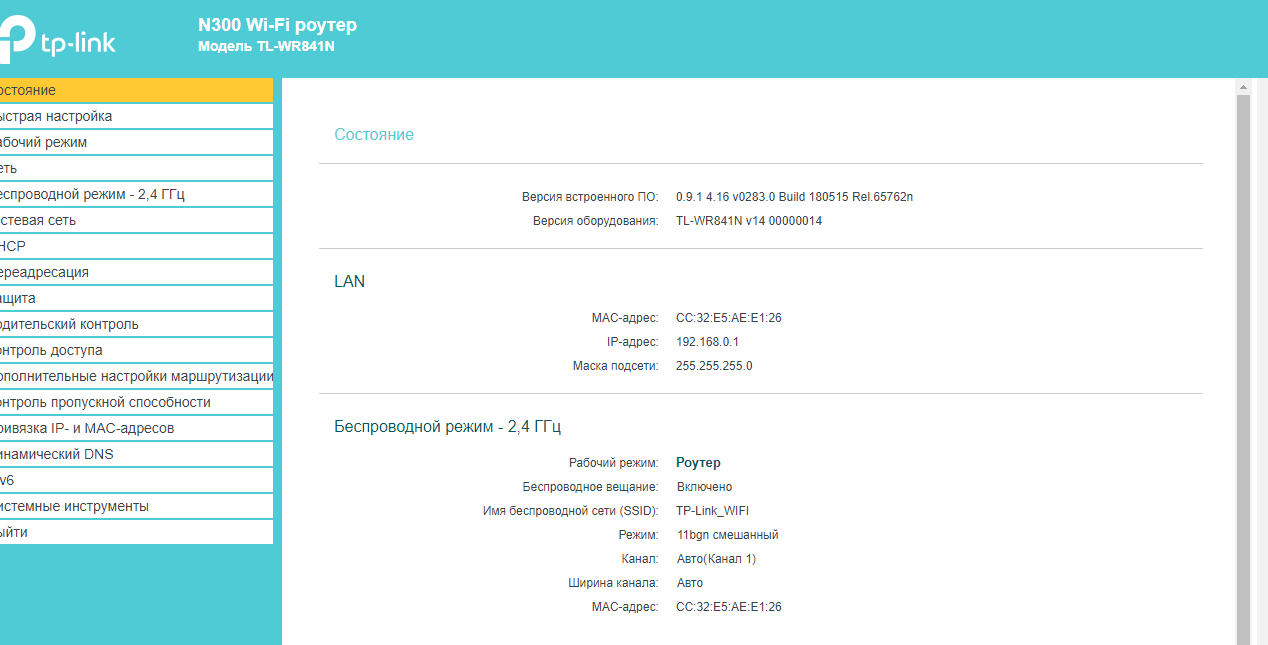Select the IPv6 menu item

(x=136, y=480)
